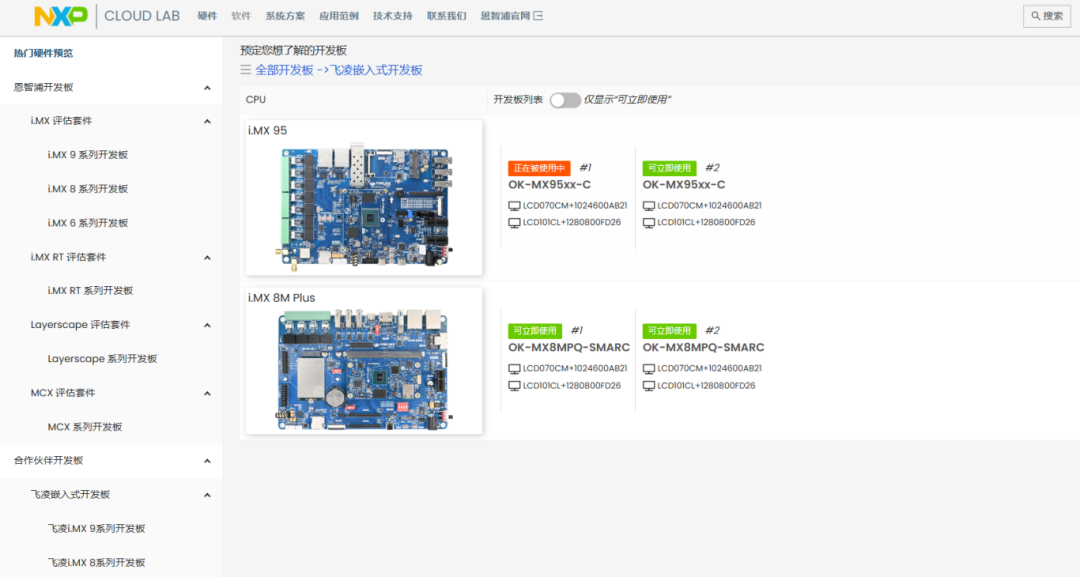
Task: Collapse the MCX 评估套件 group
Action: tap(207, 393)
